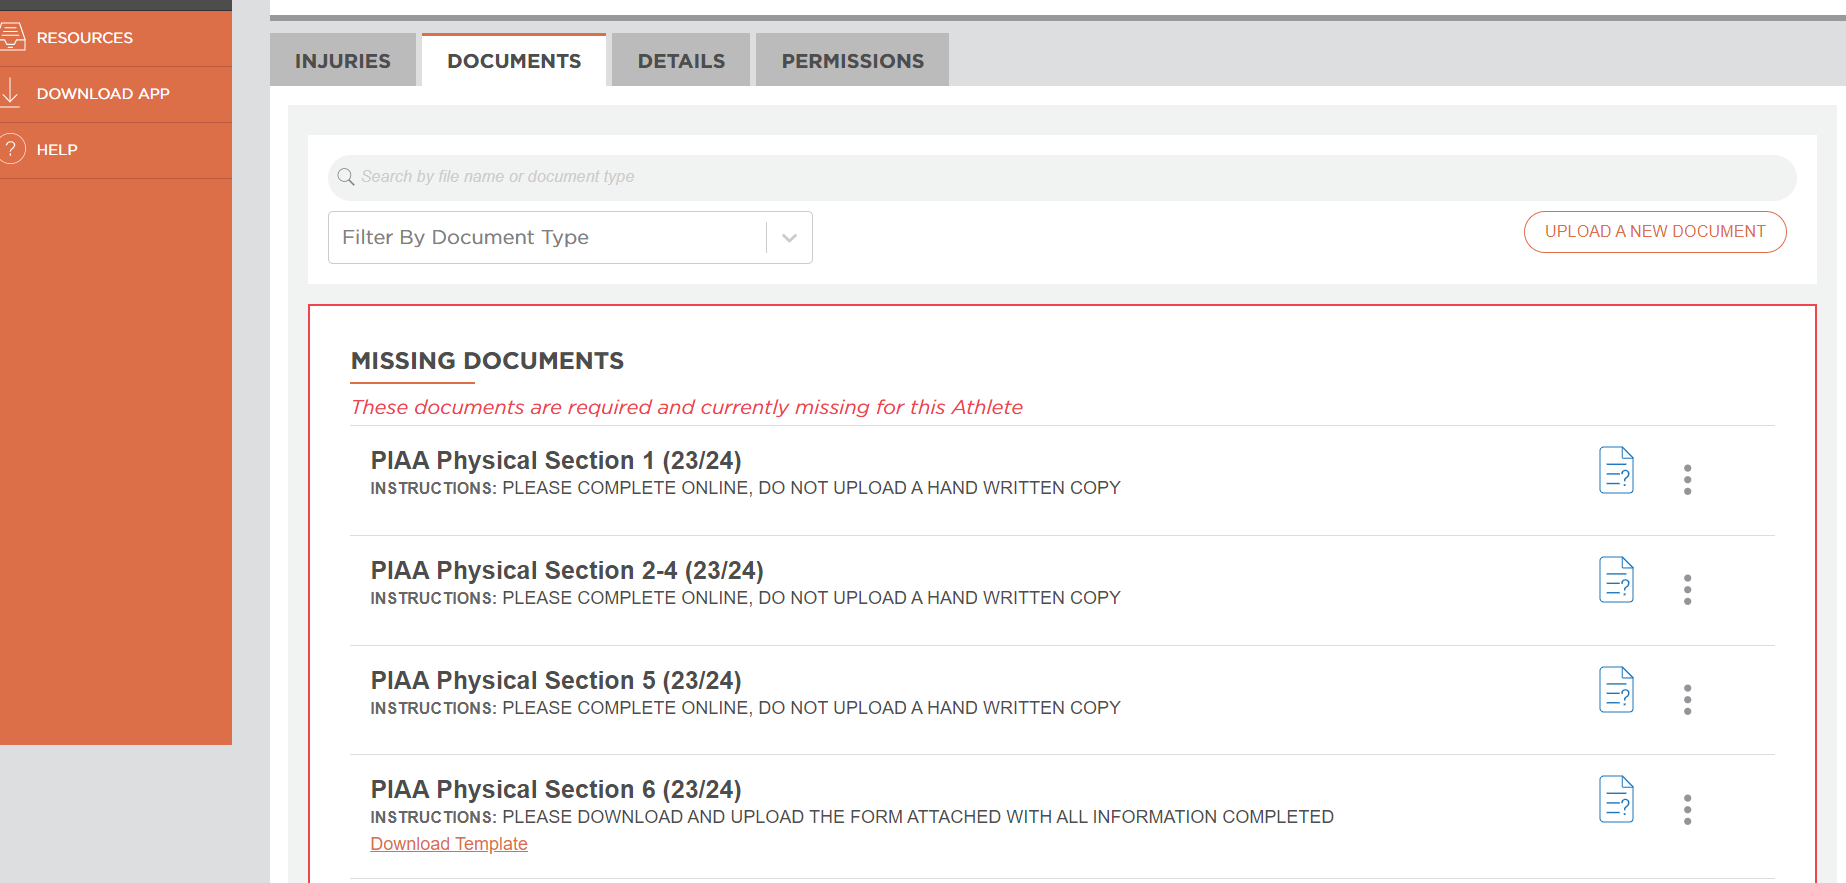Image resolution: width=1846 pixels, height=883 pixels.
Task: Click the red required documents notice text
Action: [687, 407]
